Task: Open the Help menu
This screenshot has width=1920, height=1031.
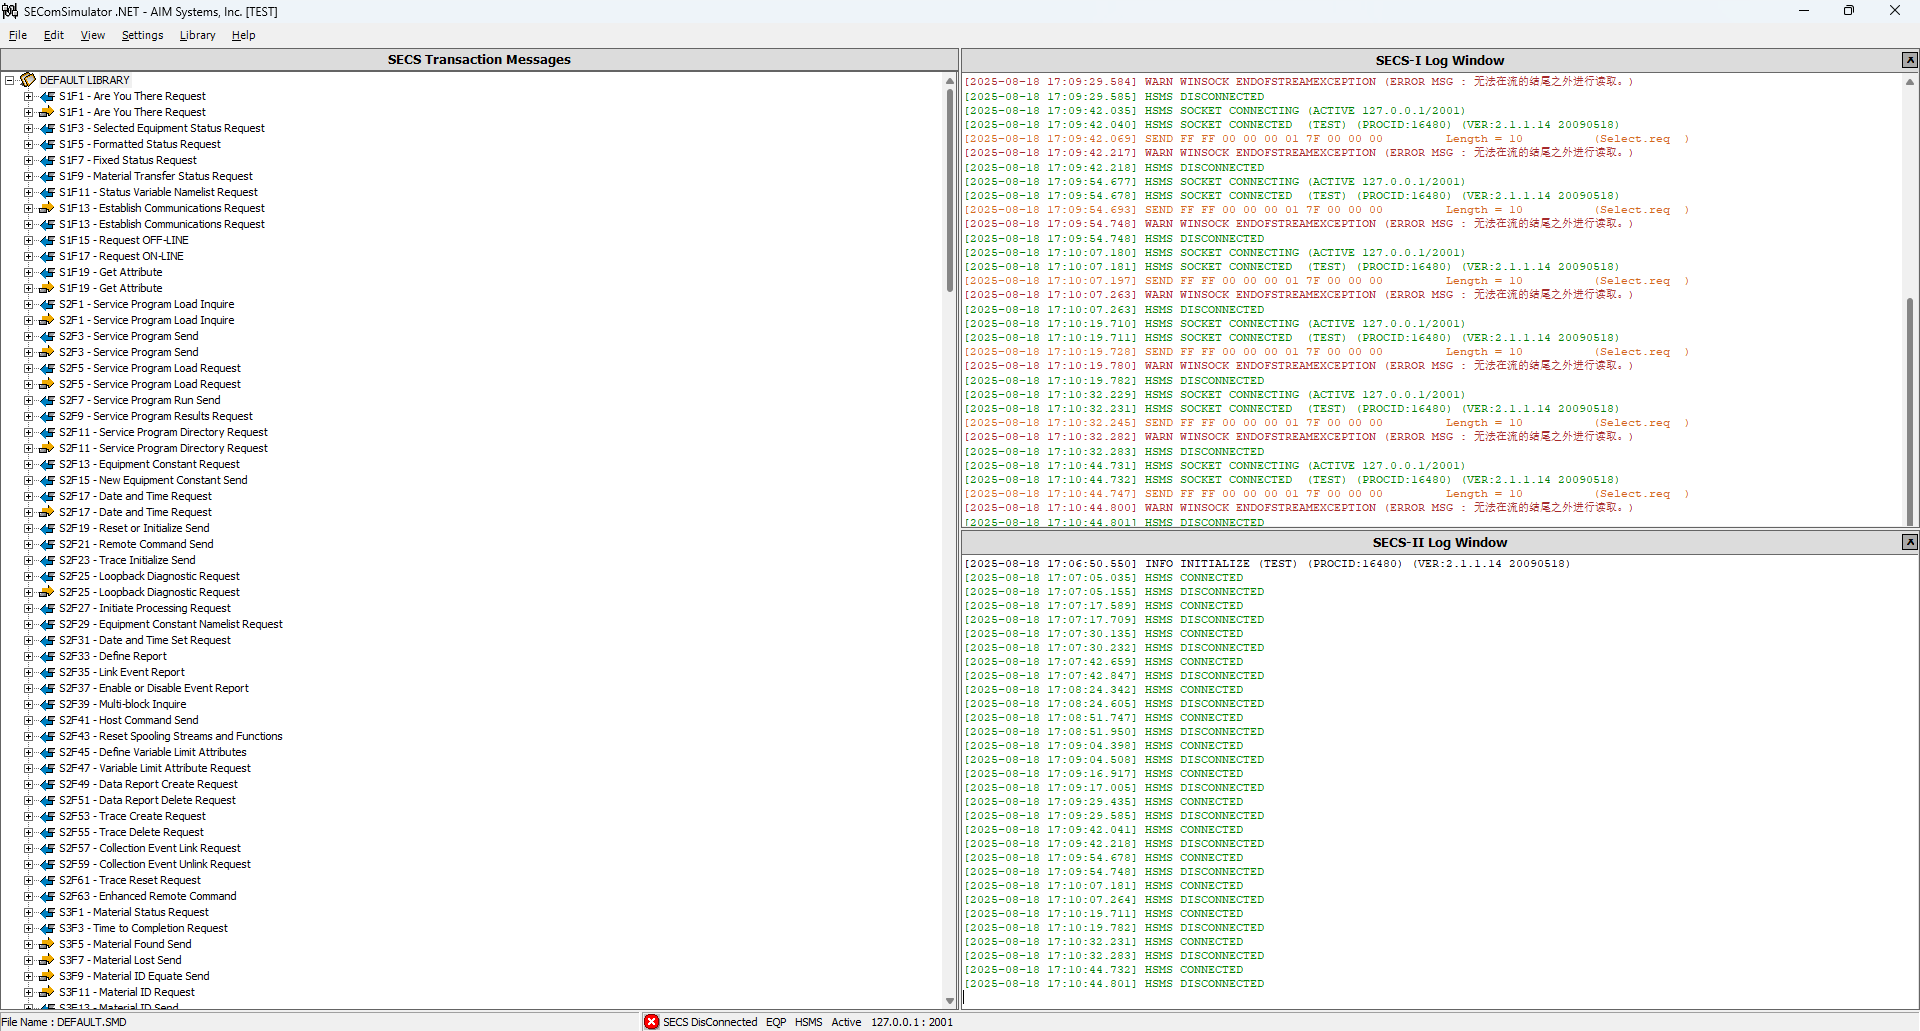Action: [243, 35]
